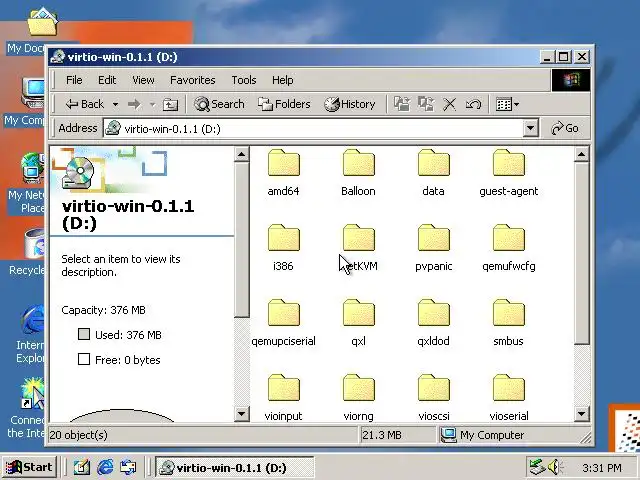
Task: Click the Folders button
Action: (x=284, y=104)
